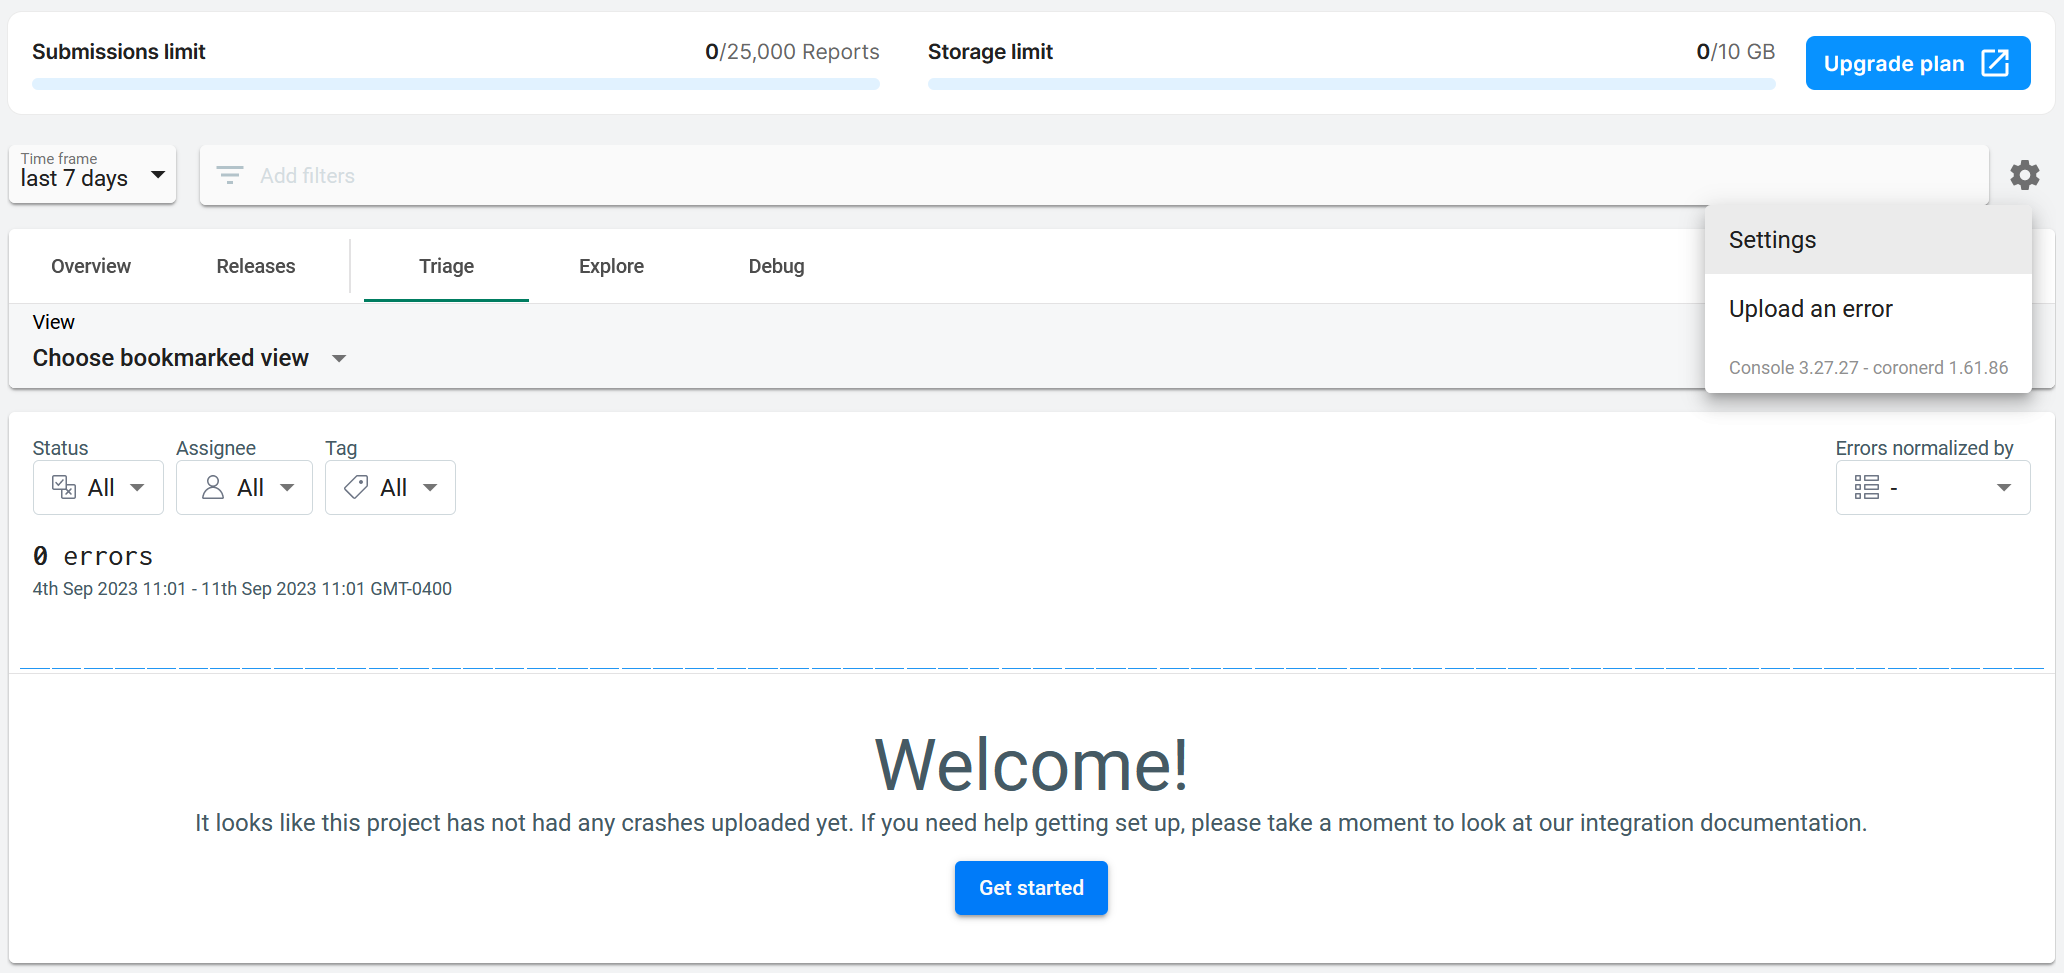Click the Status filter icon
The width and height of the screenshot is (2064, 973).
click(x=64, y=487)
